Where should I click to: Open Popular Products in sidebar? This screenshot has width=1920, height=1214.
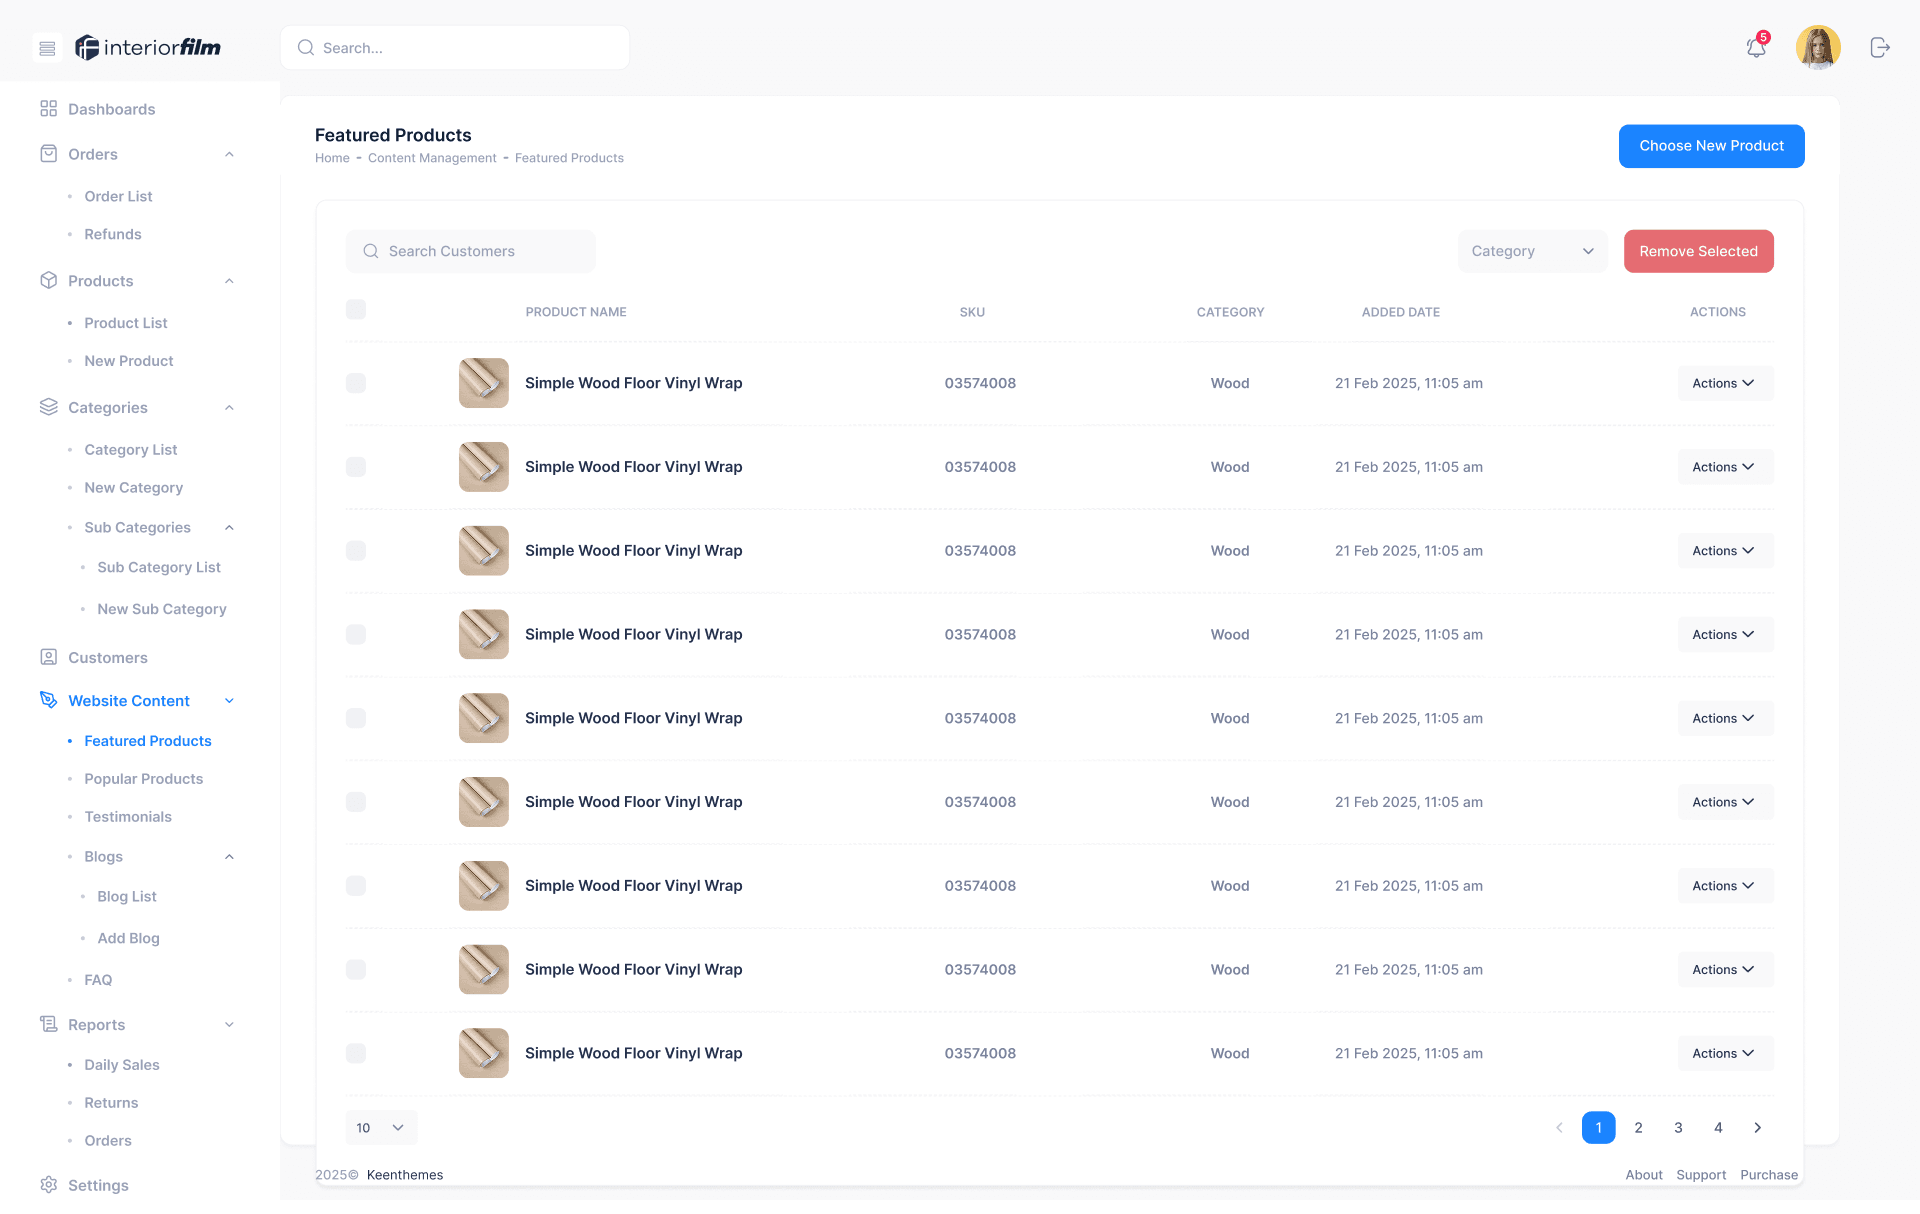143,779
